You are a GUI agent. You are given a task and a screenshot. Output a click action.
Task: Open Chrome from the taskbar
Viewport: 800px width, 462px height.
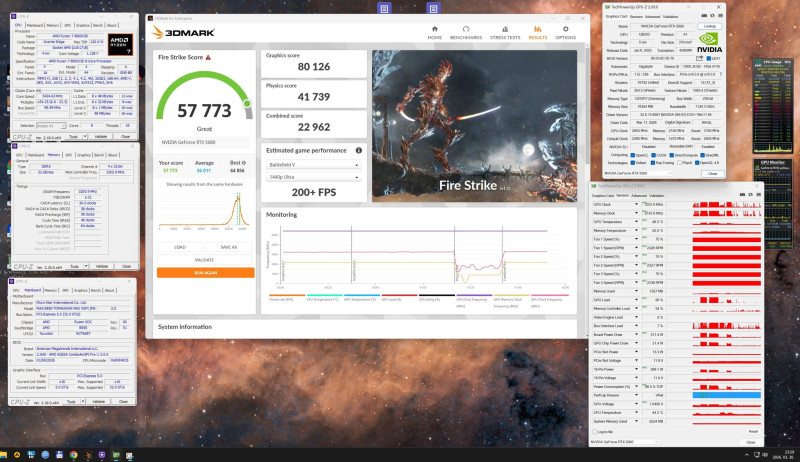tap(73, 455)
